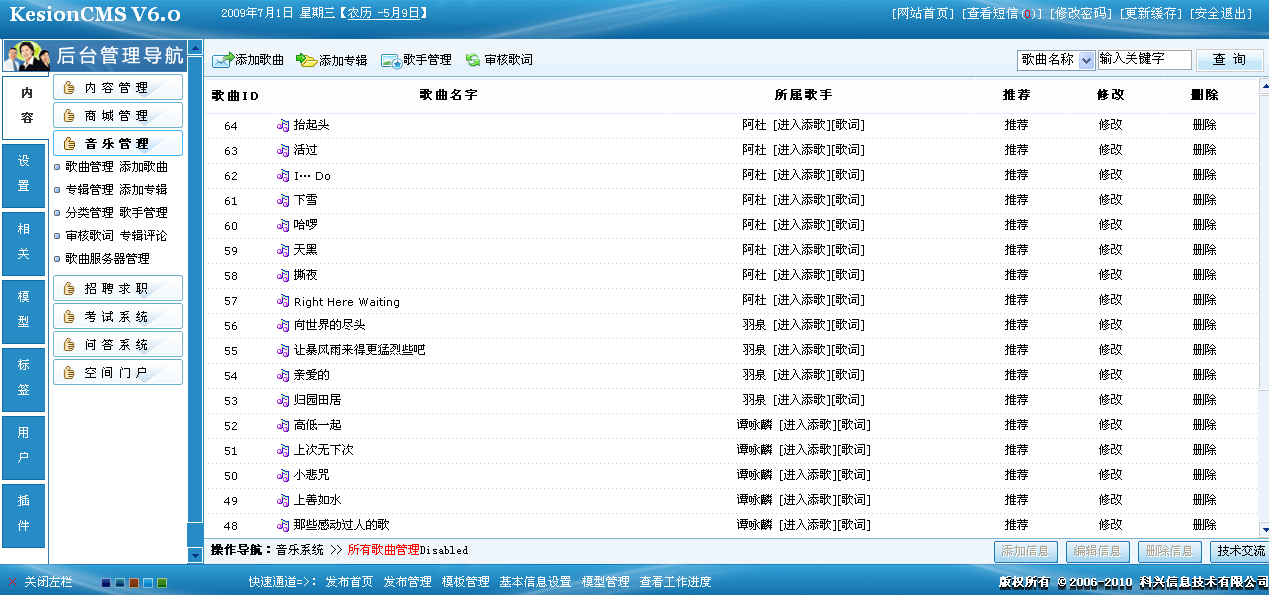Click the 审核歌词 refresh icon

click(473, 61)
